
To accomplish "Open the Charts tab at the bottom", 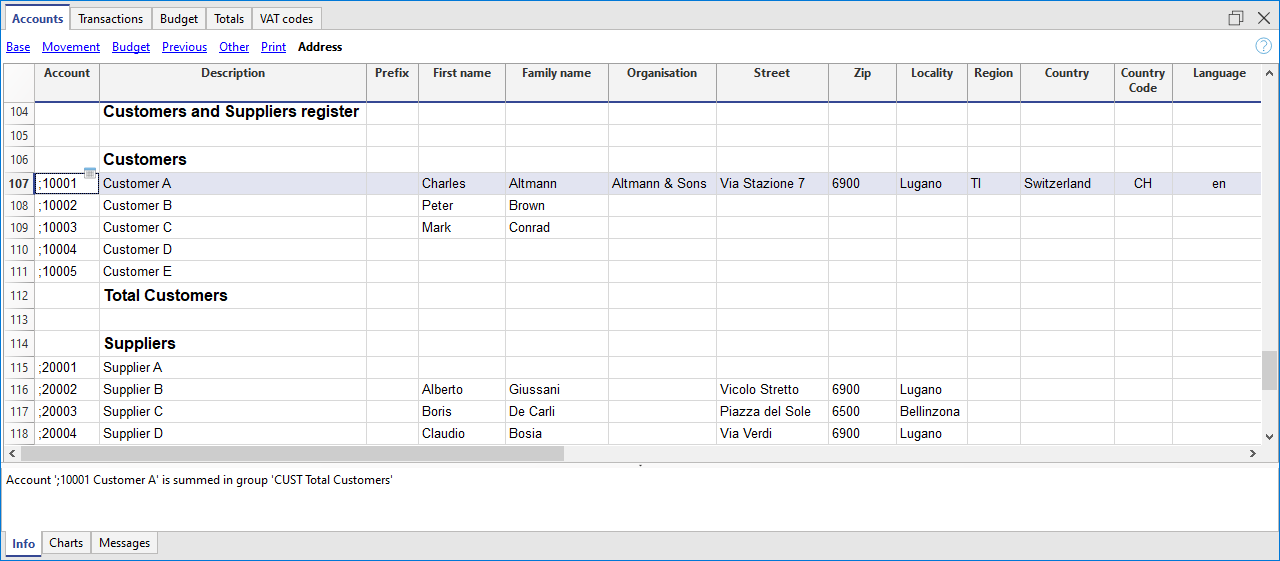I will pyautogui.click(x=66, y=543).
